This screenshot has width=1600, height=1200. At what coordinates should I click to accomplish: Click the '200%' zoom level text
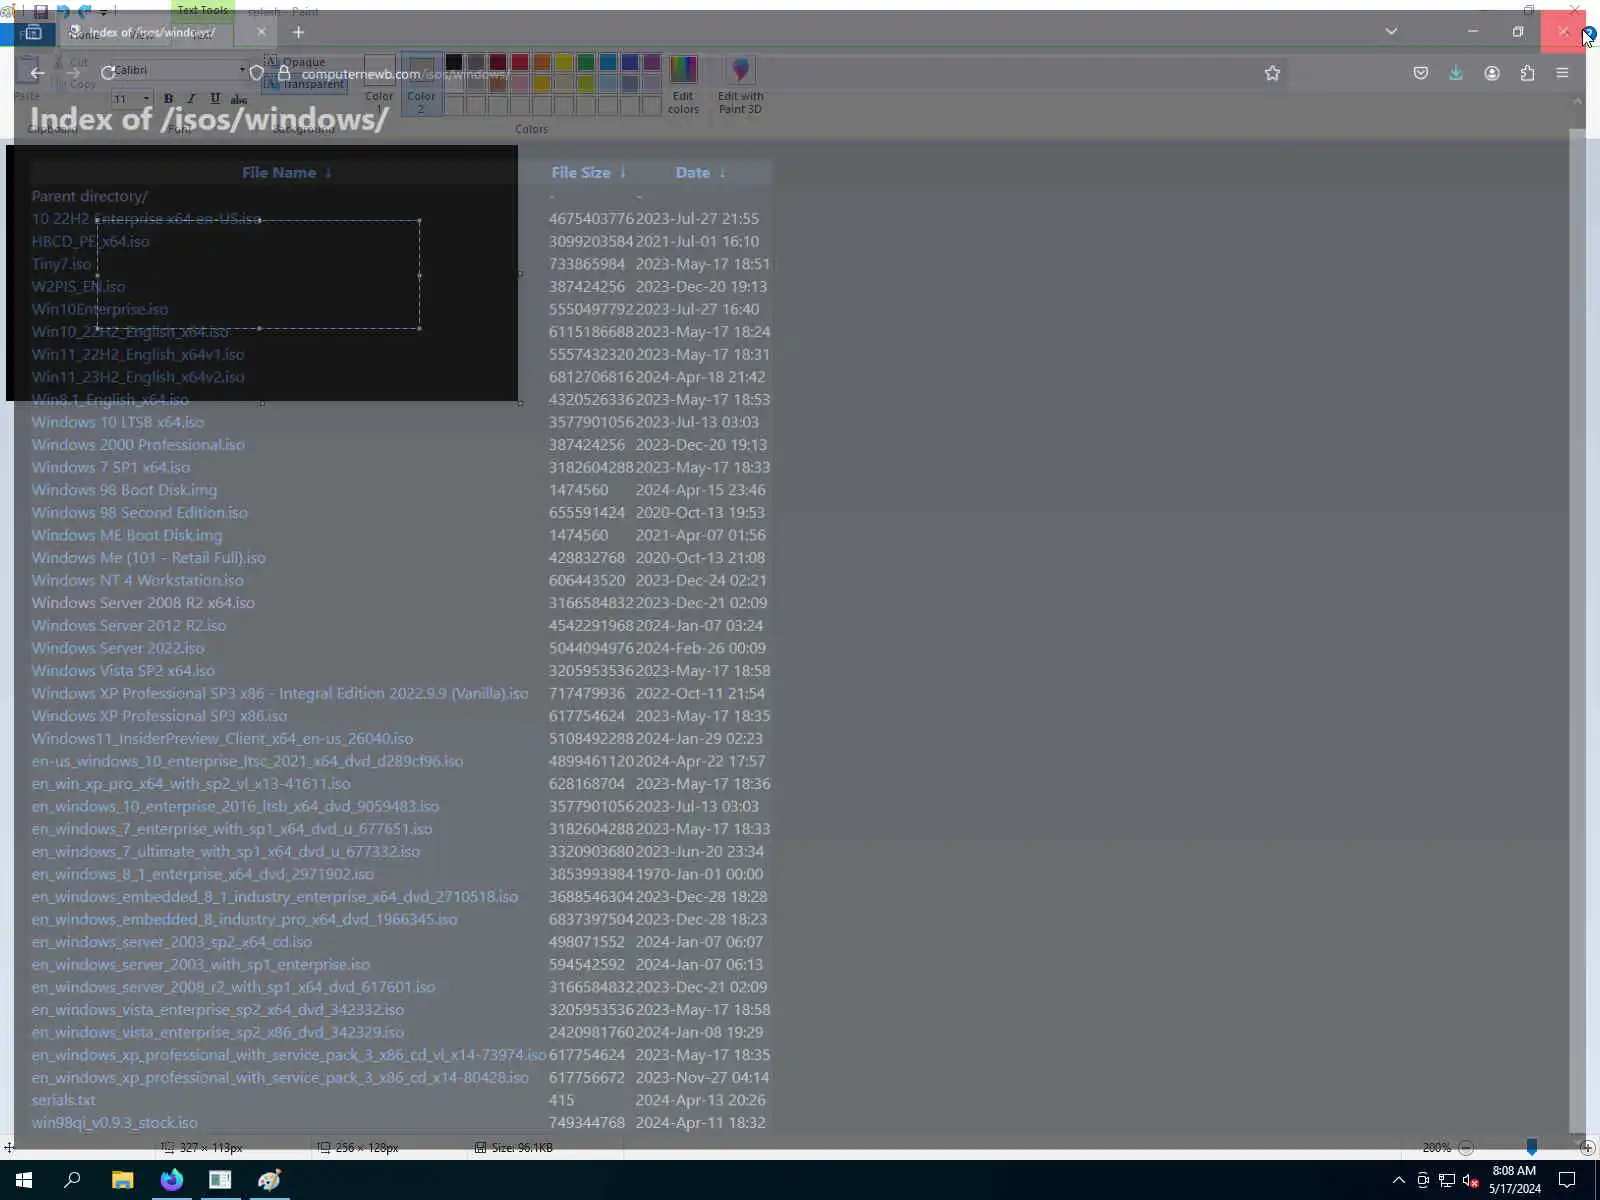click(1437, 1148)
